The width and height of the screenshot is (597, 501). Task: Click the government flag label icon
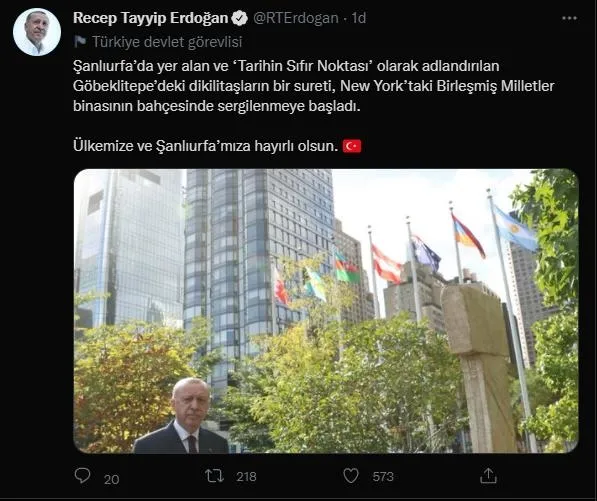pos(80,41)
